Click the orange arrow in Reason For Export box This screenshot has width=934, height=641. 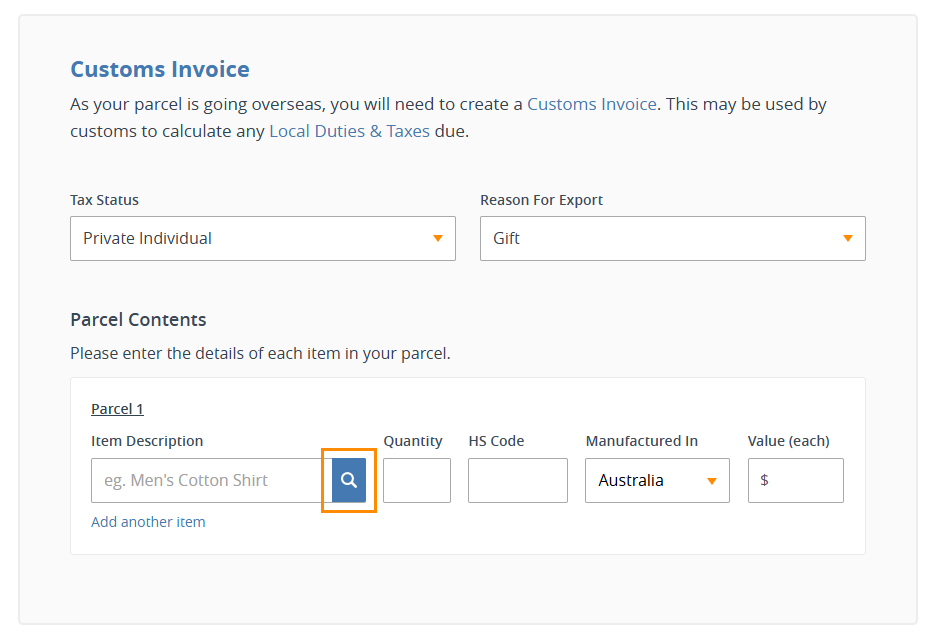point(848,238)
